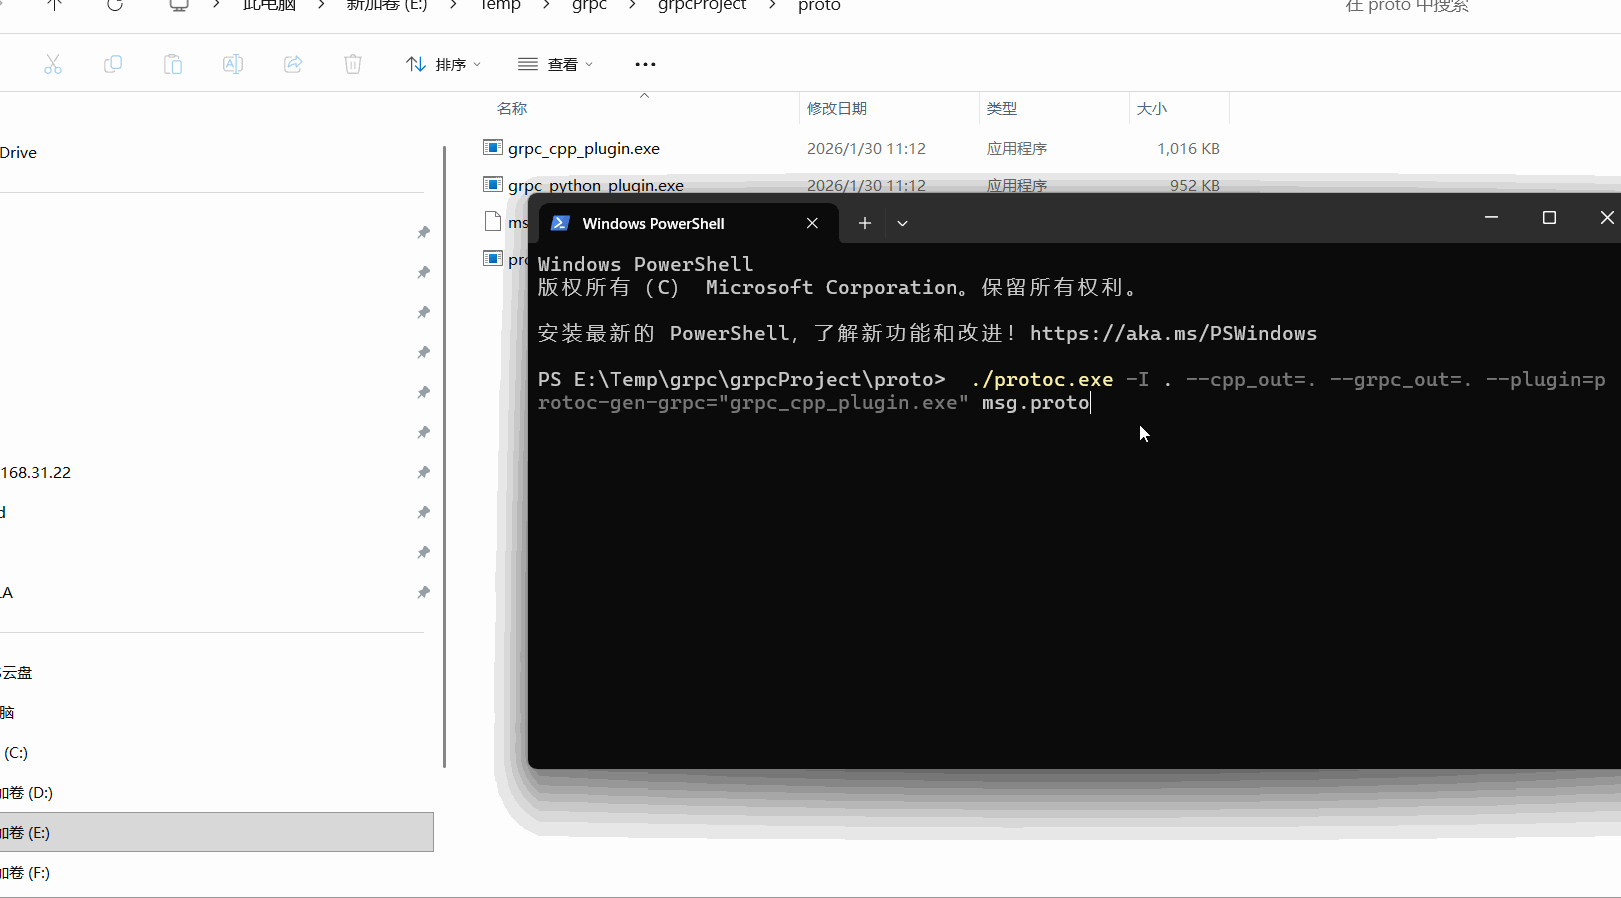Viewport: 1621px width, 898px height.
Task: Click the Windows PowerShell tab
Action: pyautogui.click(x=686, y=223)
